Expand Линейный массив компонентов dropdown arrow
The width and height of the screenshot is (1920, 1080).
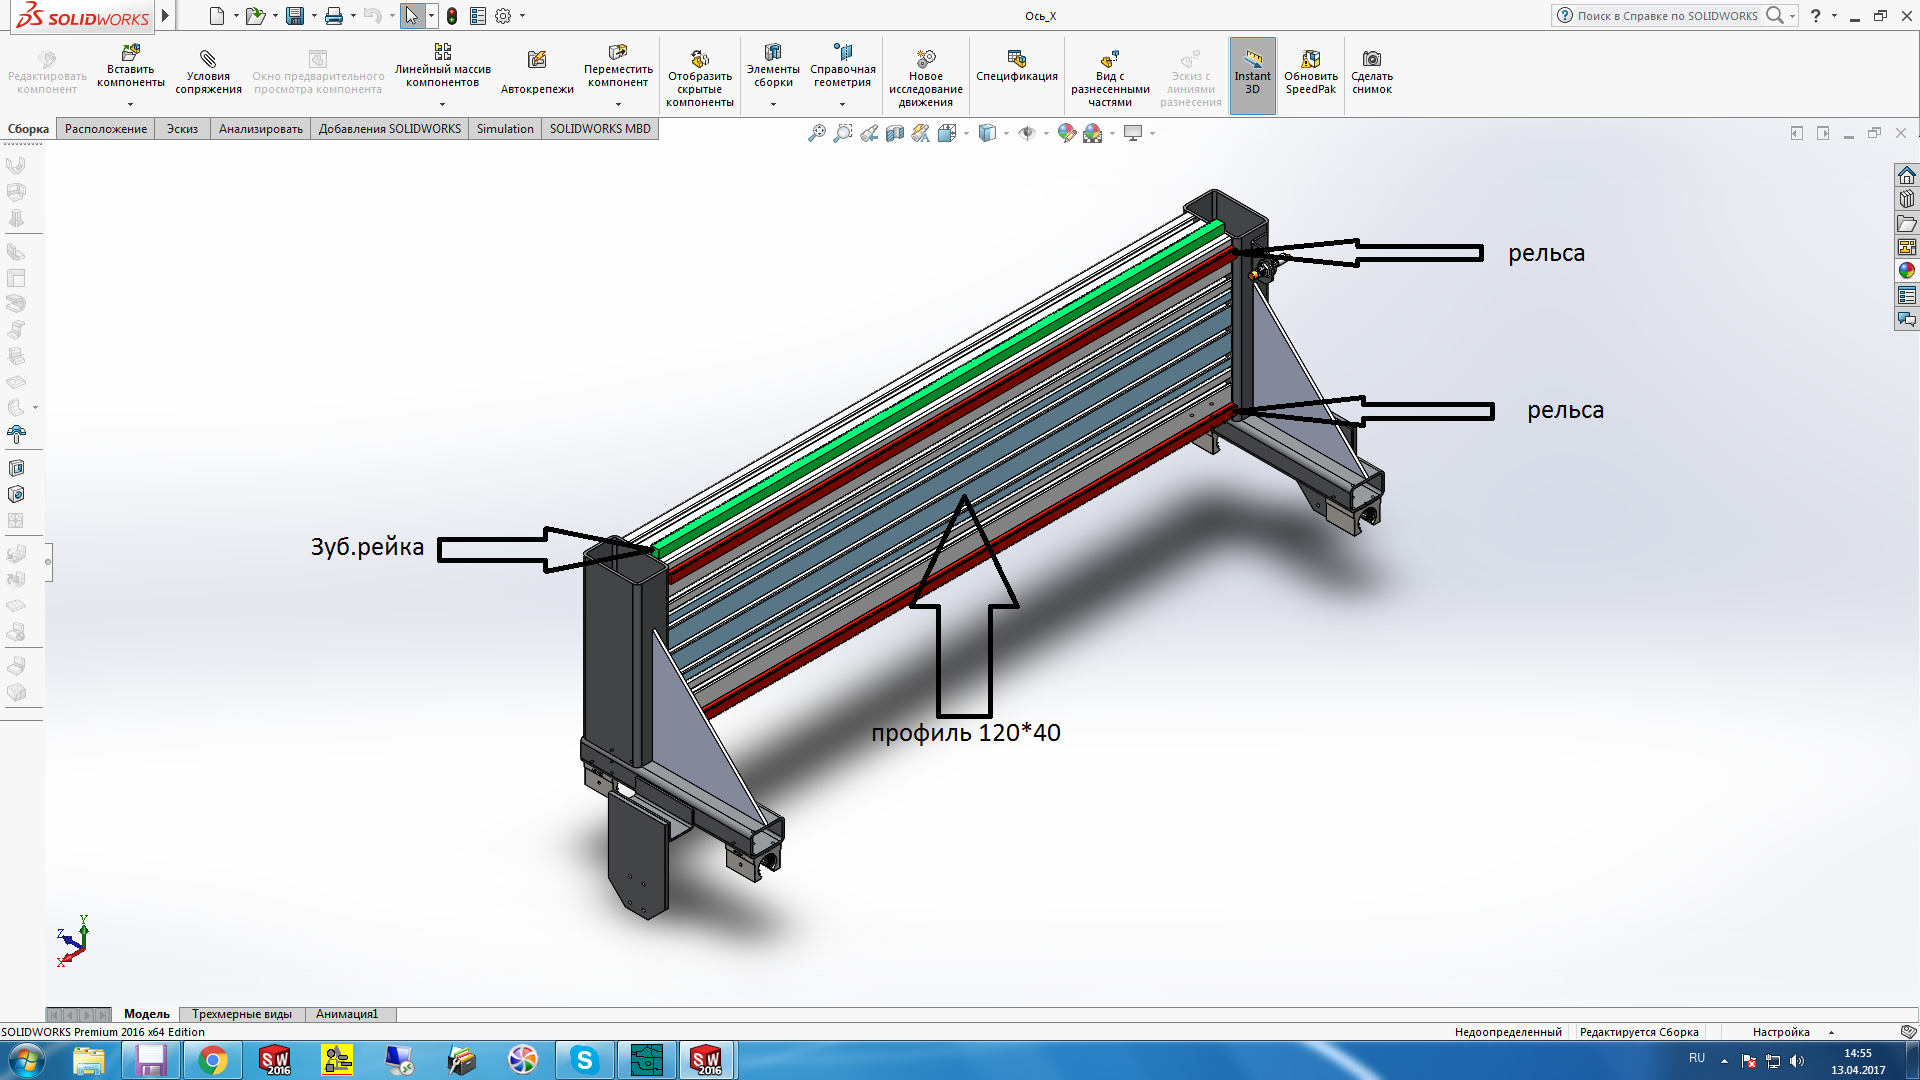coord(442,104)
